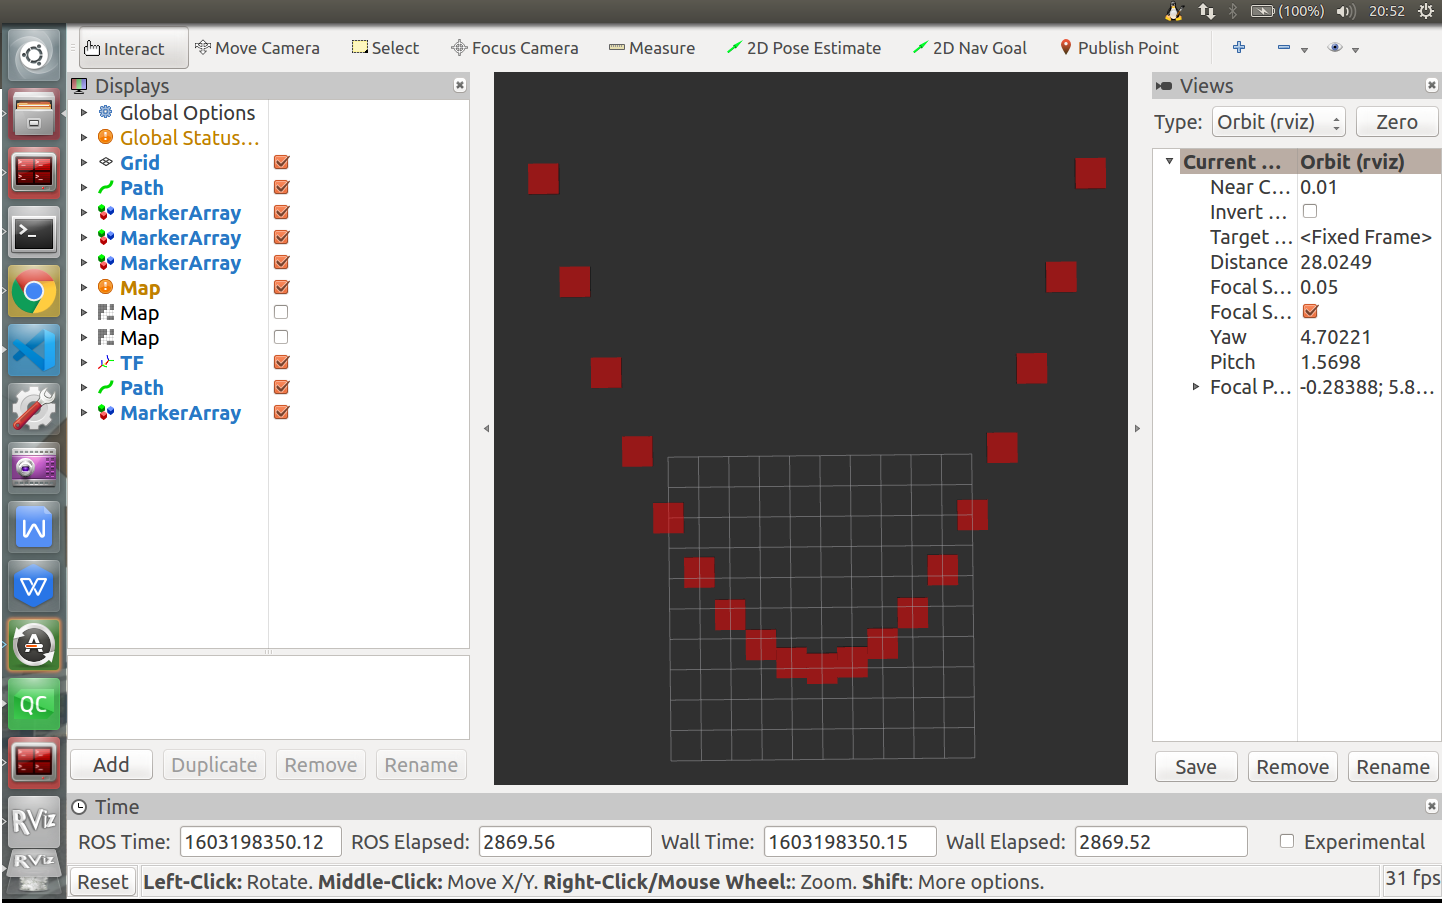The image size is (1442, 903).
Task: Activate the Move Camera tool
Action: click(x=257, y=47)
